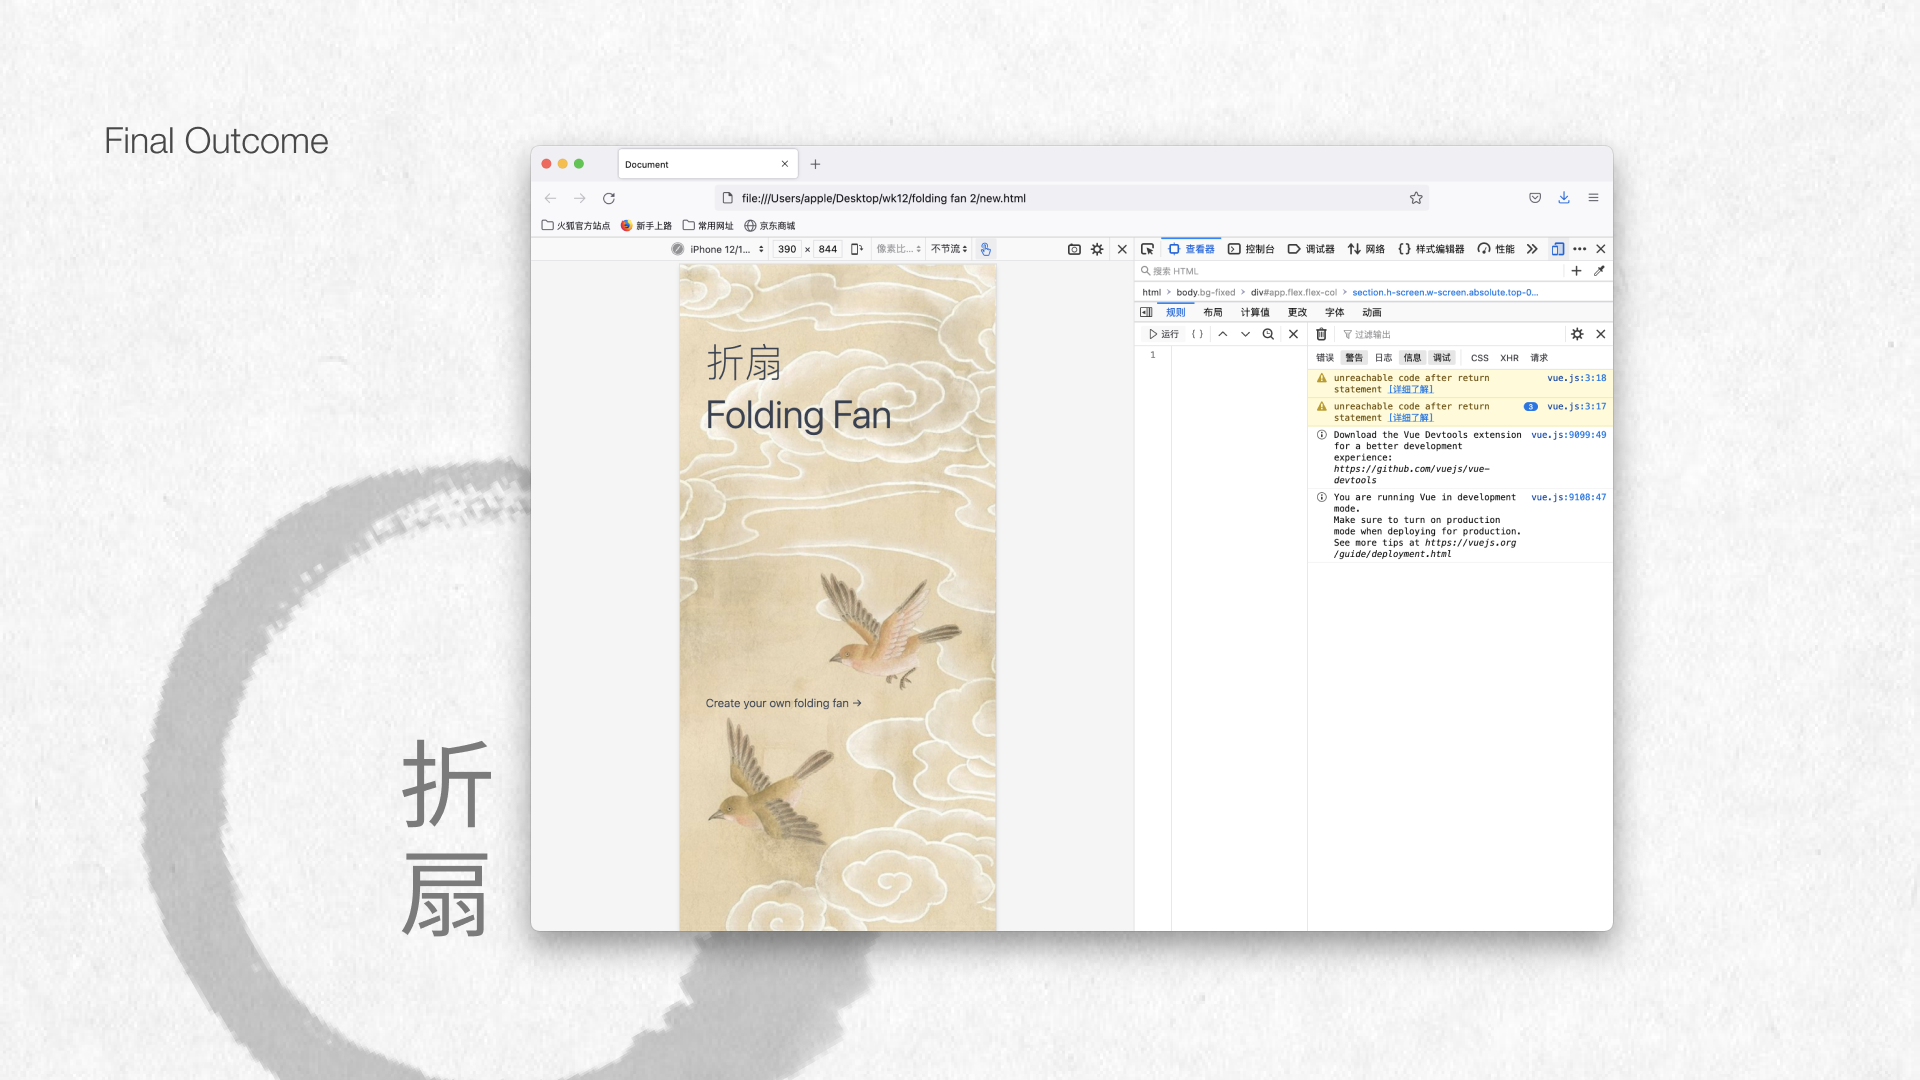Image resolution: width=1920 pixels, height=1080 pixels.
Task: Take a screenshot of the viewport
Action: (x=1074, y=249)
